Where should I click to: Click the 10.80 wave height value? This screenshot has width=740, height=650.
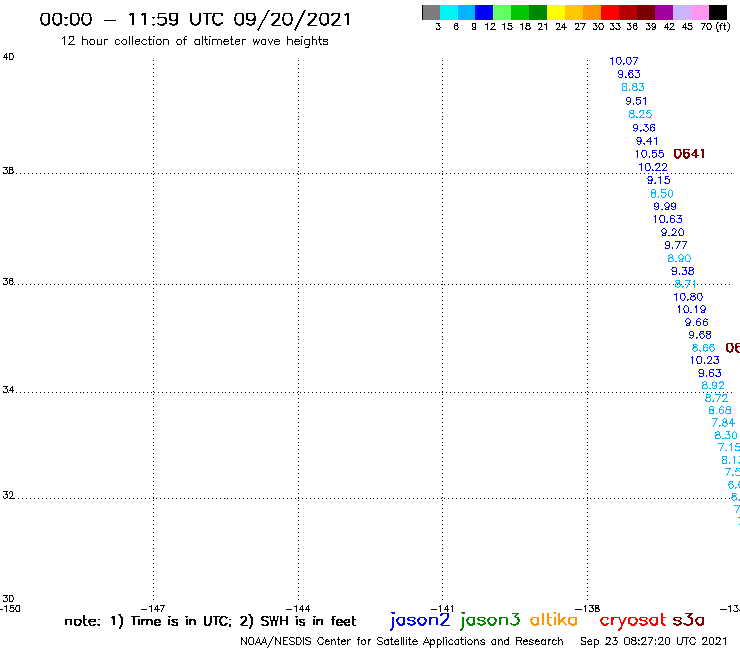click(688, 297)
